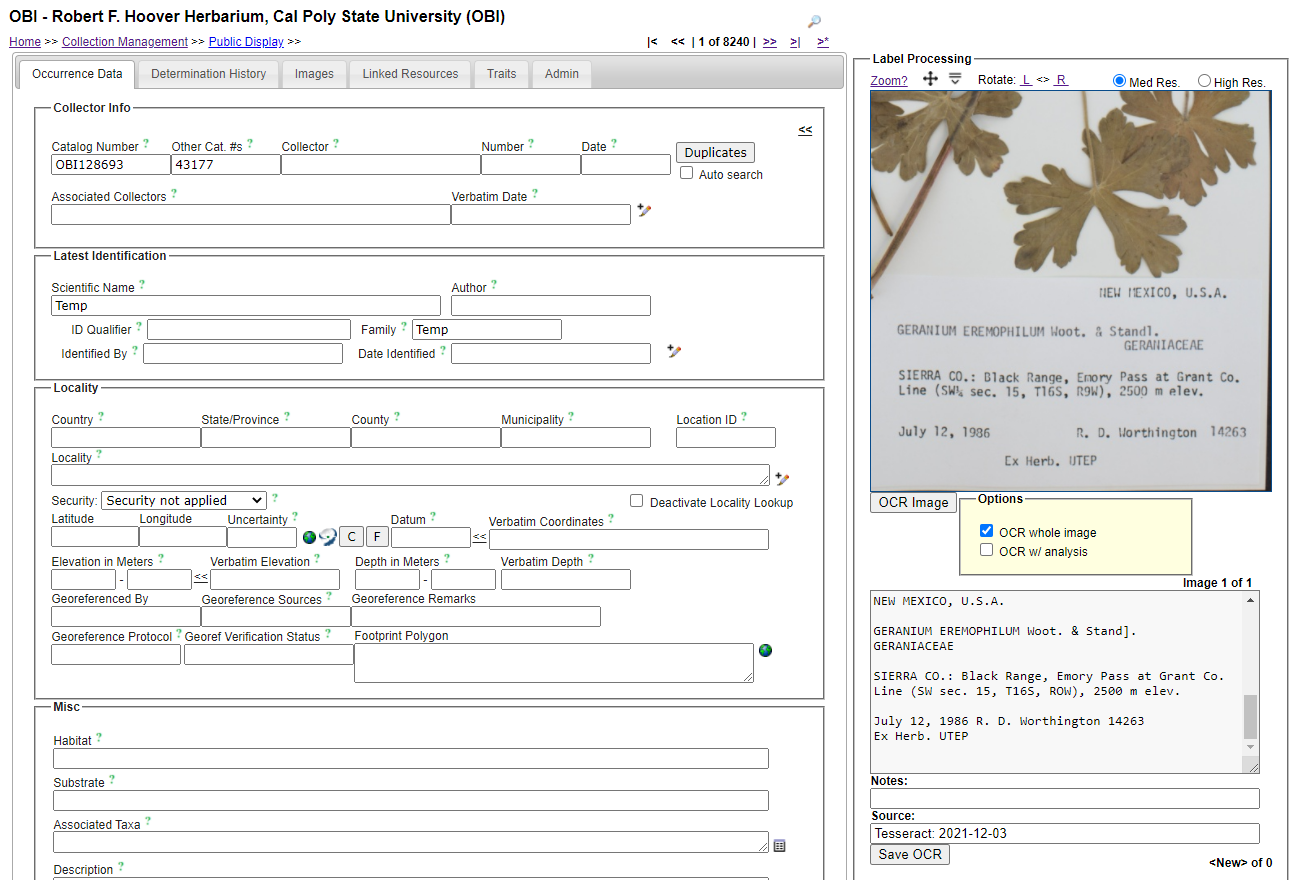The height and width of the screenshot is (880, 1306).
Task: Click the anchor-down icon beside the move icon
Action: coord(955,79)
